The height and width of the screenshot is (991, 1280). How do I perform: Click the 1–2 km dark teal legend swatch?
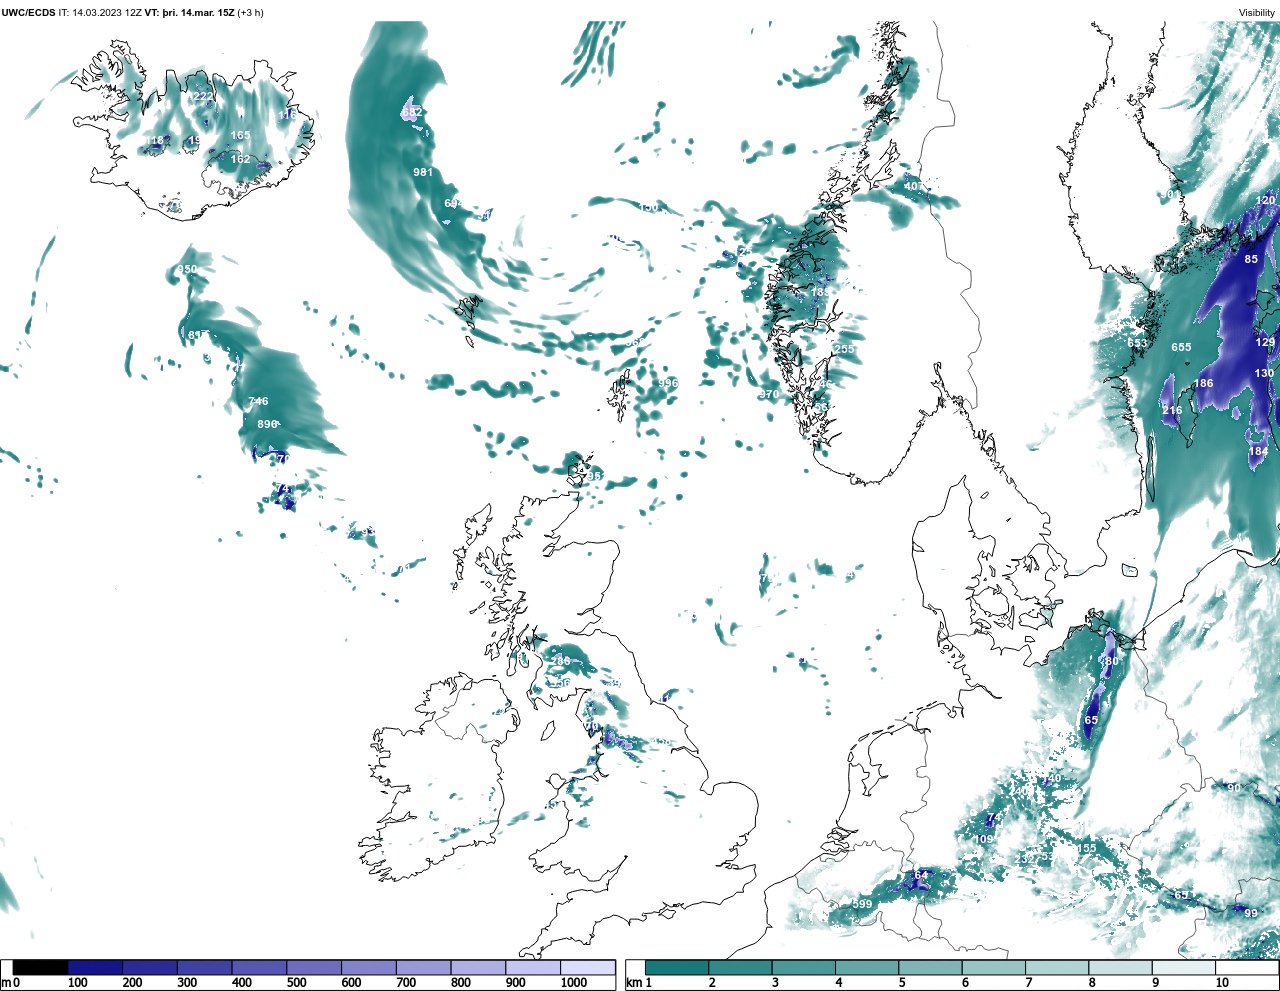click(x=677, y=968)
